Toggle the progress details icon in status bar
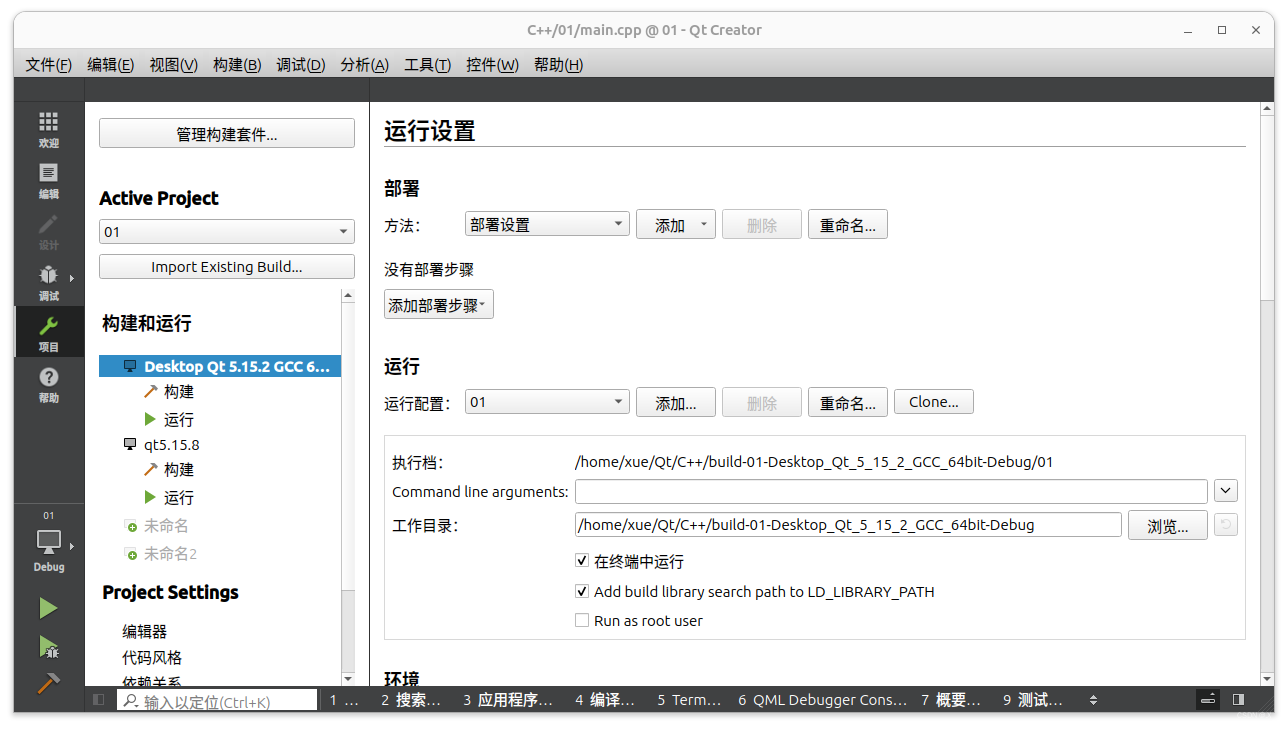Screen dimensions: 1288x729 coord(1208,700)
